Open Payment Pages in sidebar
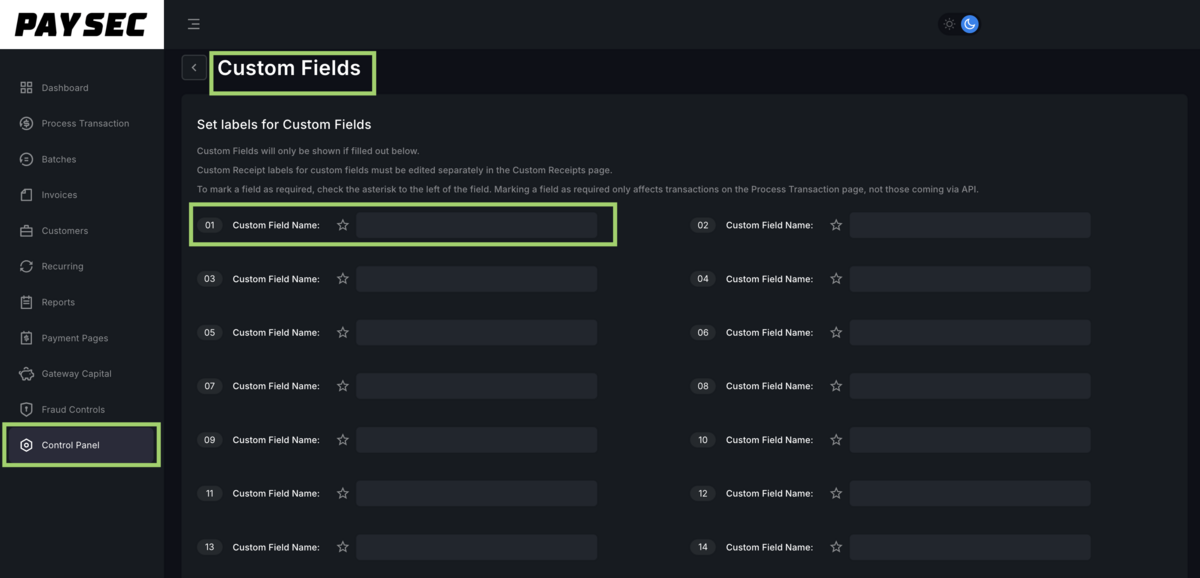This screenshot has width=1200, height=578. [74, 338]
